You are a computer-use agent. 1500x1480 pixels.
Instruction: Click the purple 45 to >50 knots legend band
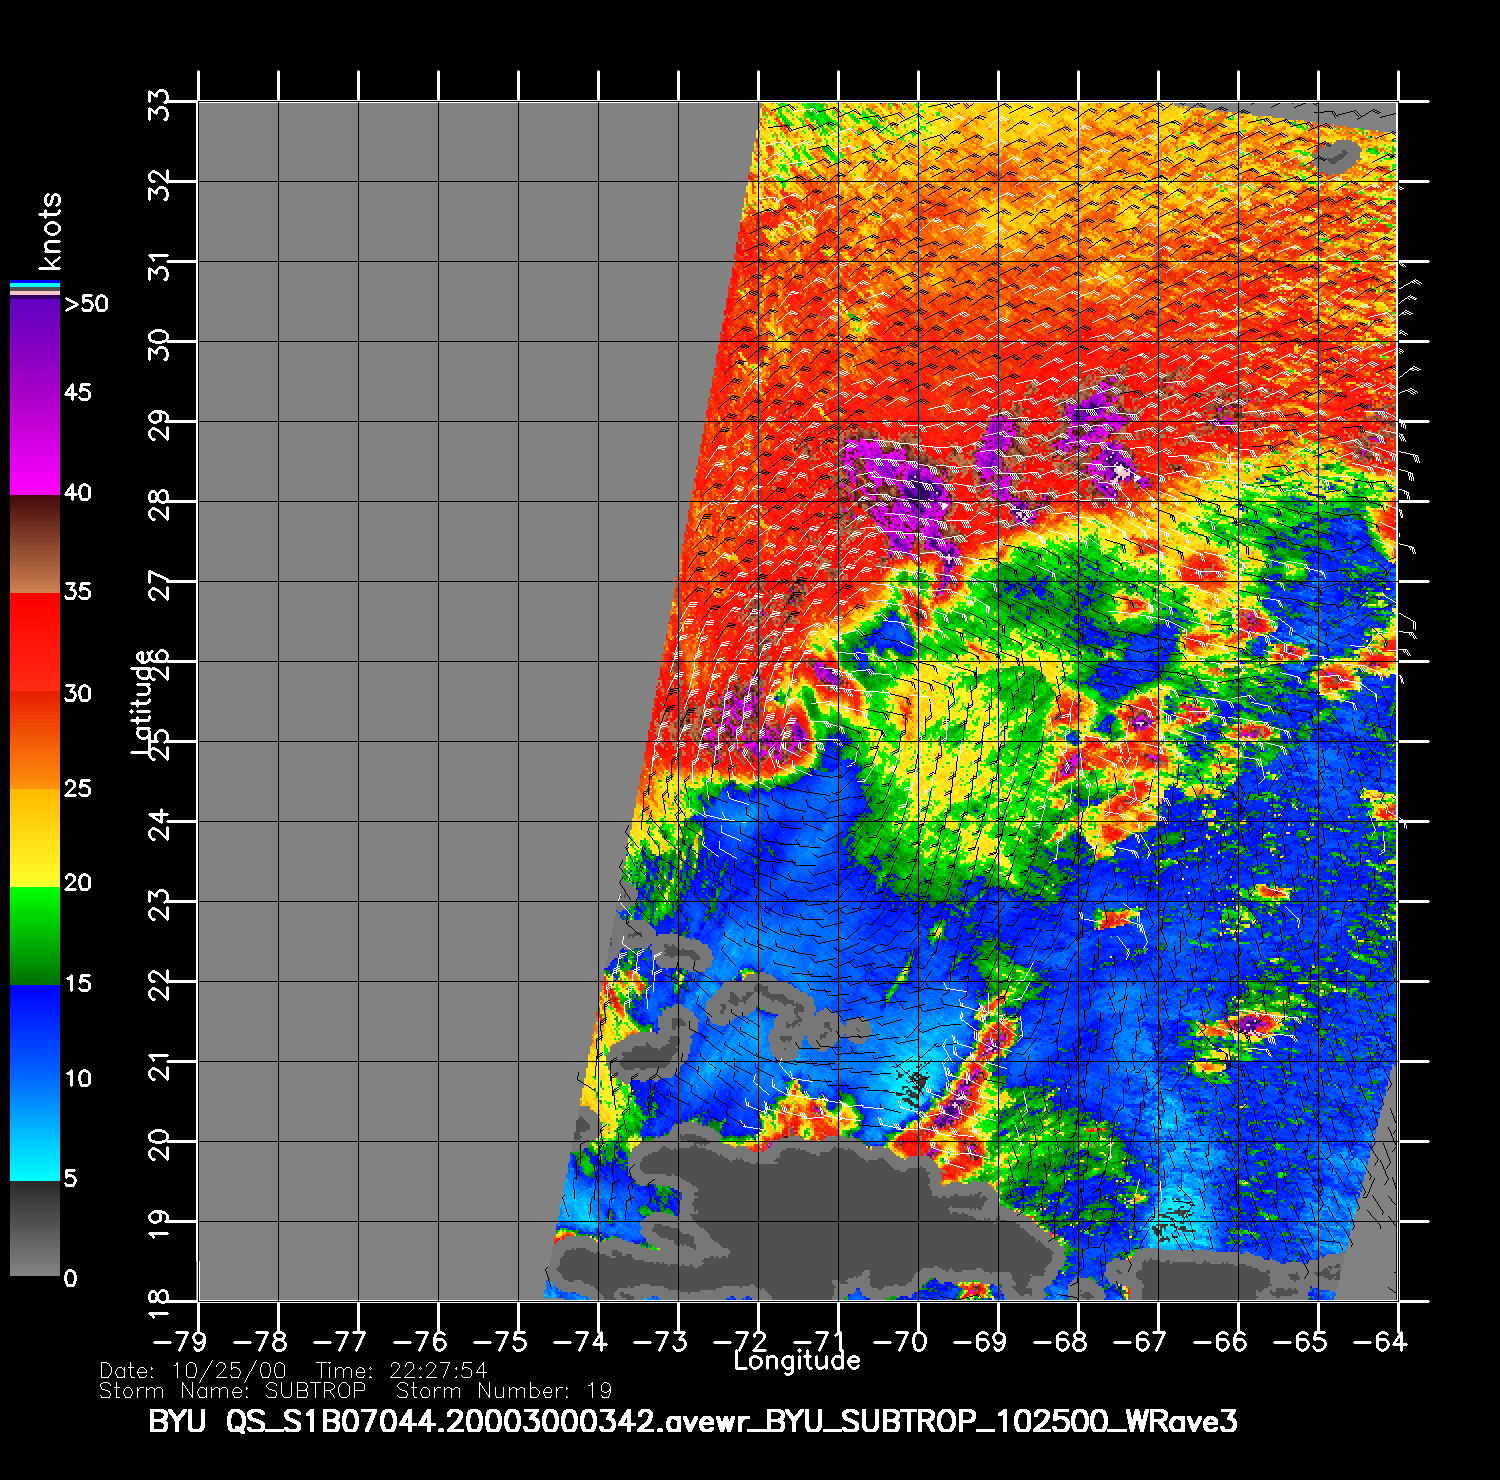coord(35,346)
